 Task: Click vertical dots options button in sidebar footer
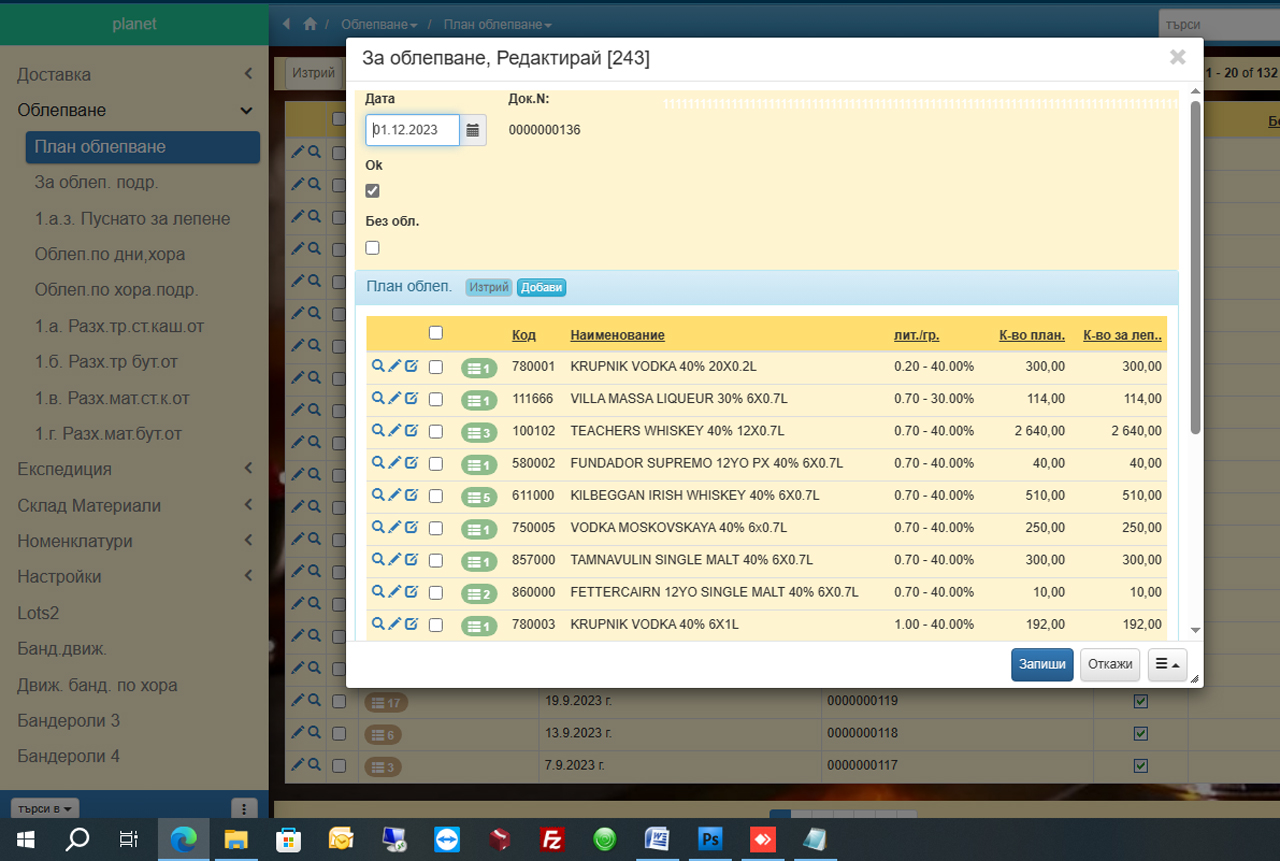[x=244, y=808]
